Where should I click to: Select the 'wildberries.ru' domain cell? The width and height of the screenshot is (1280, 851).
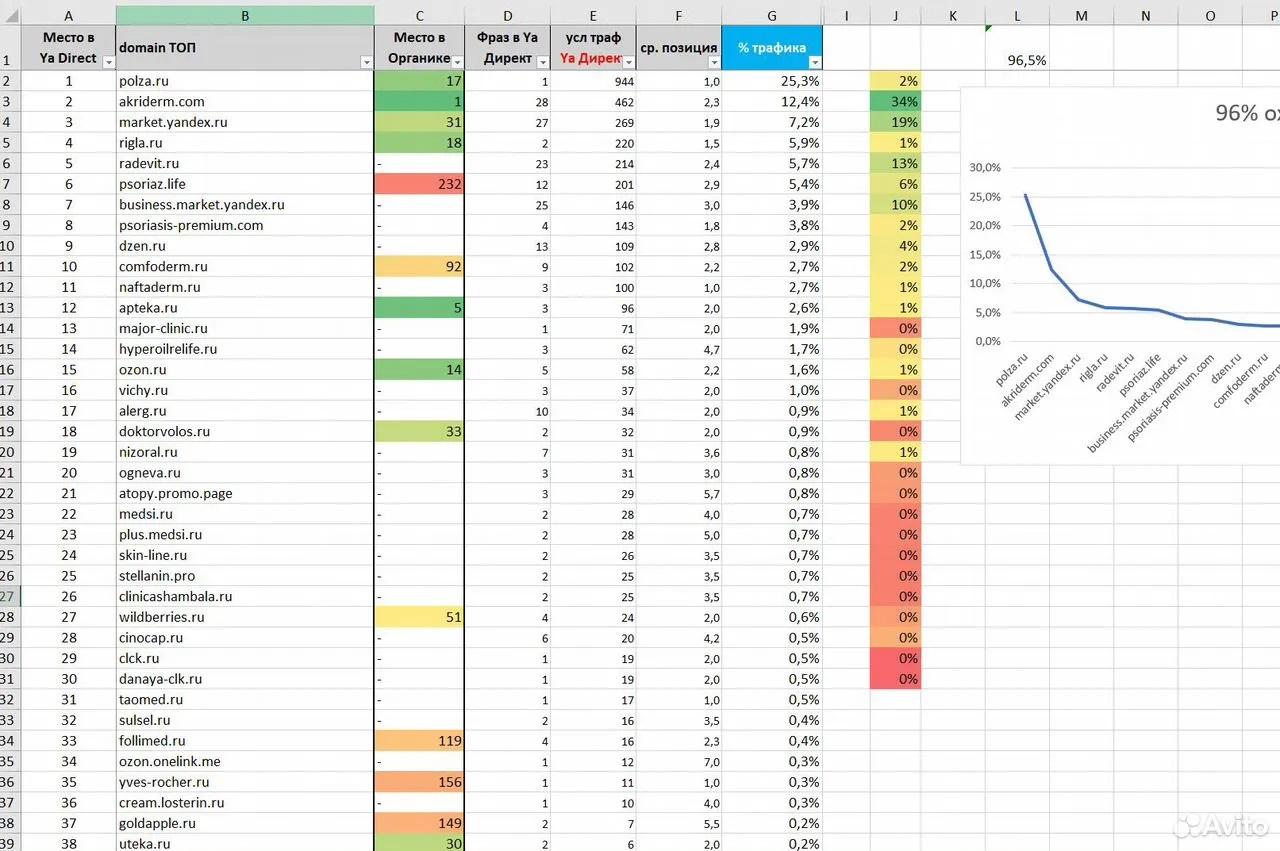[x=245, y=617]
